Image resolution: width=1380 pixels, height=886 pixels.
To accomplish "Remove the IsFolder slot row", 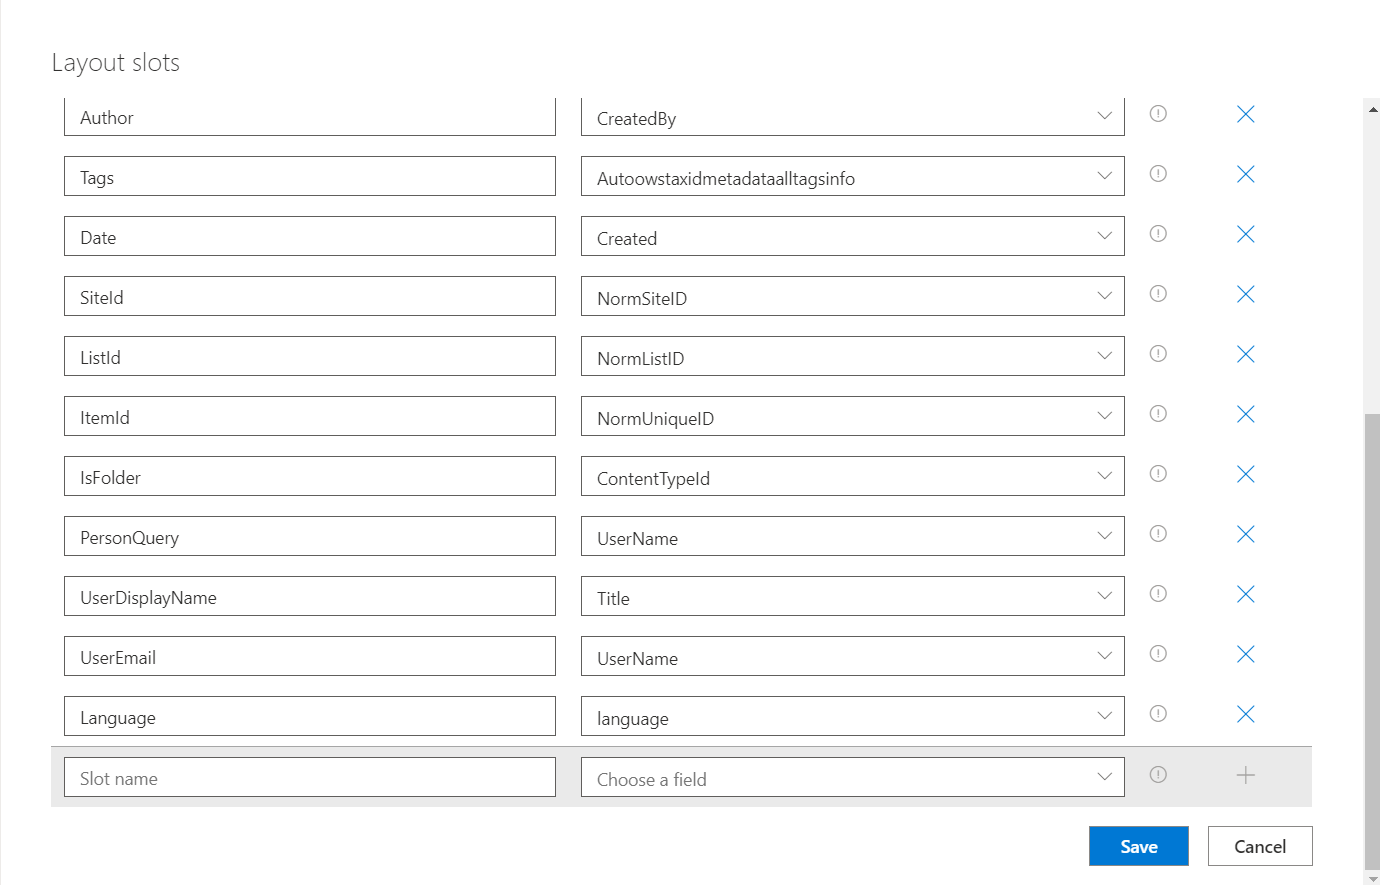I will [1245, 474].
